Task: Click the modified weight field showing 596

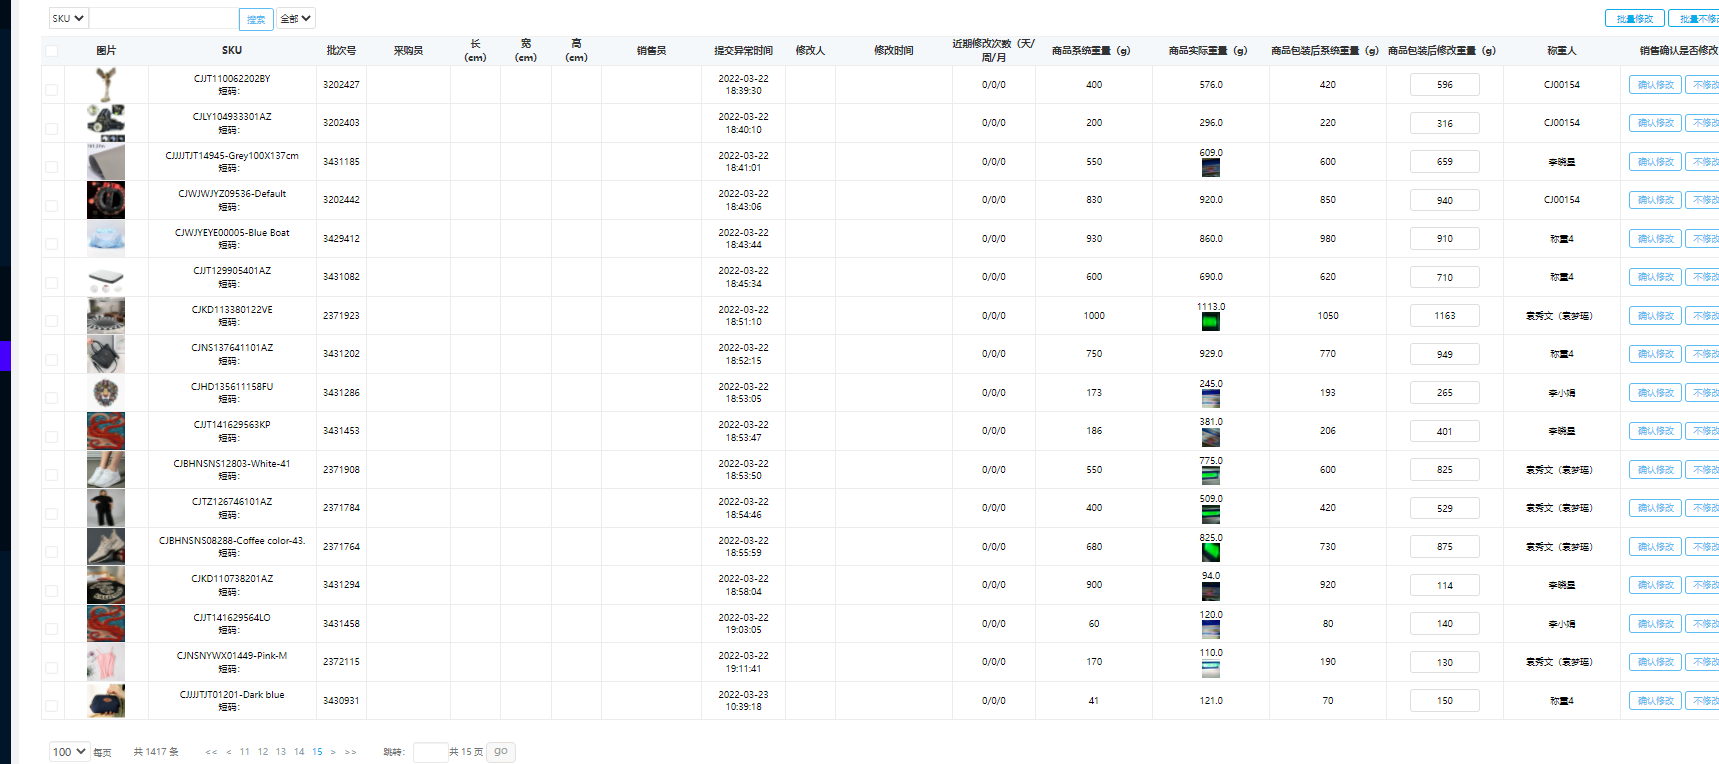Action: [1444, 85]
